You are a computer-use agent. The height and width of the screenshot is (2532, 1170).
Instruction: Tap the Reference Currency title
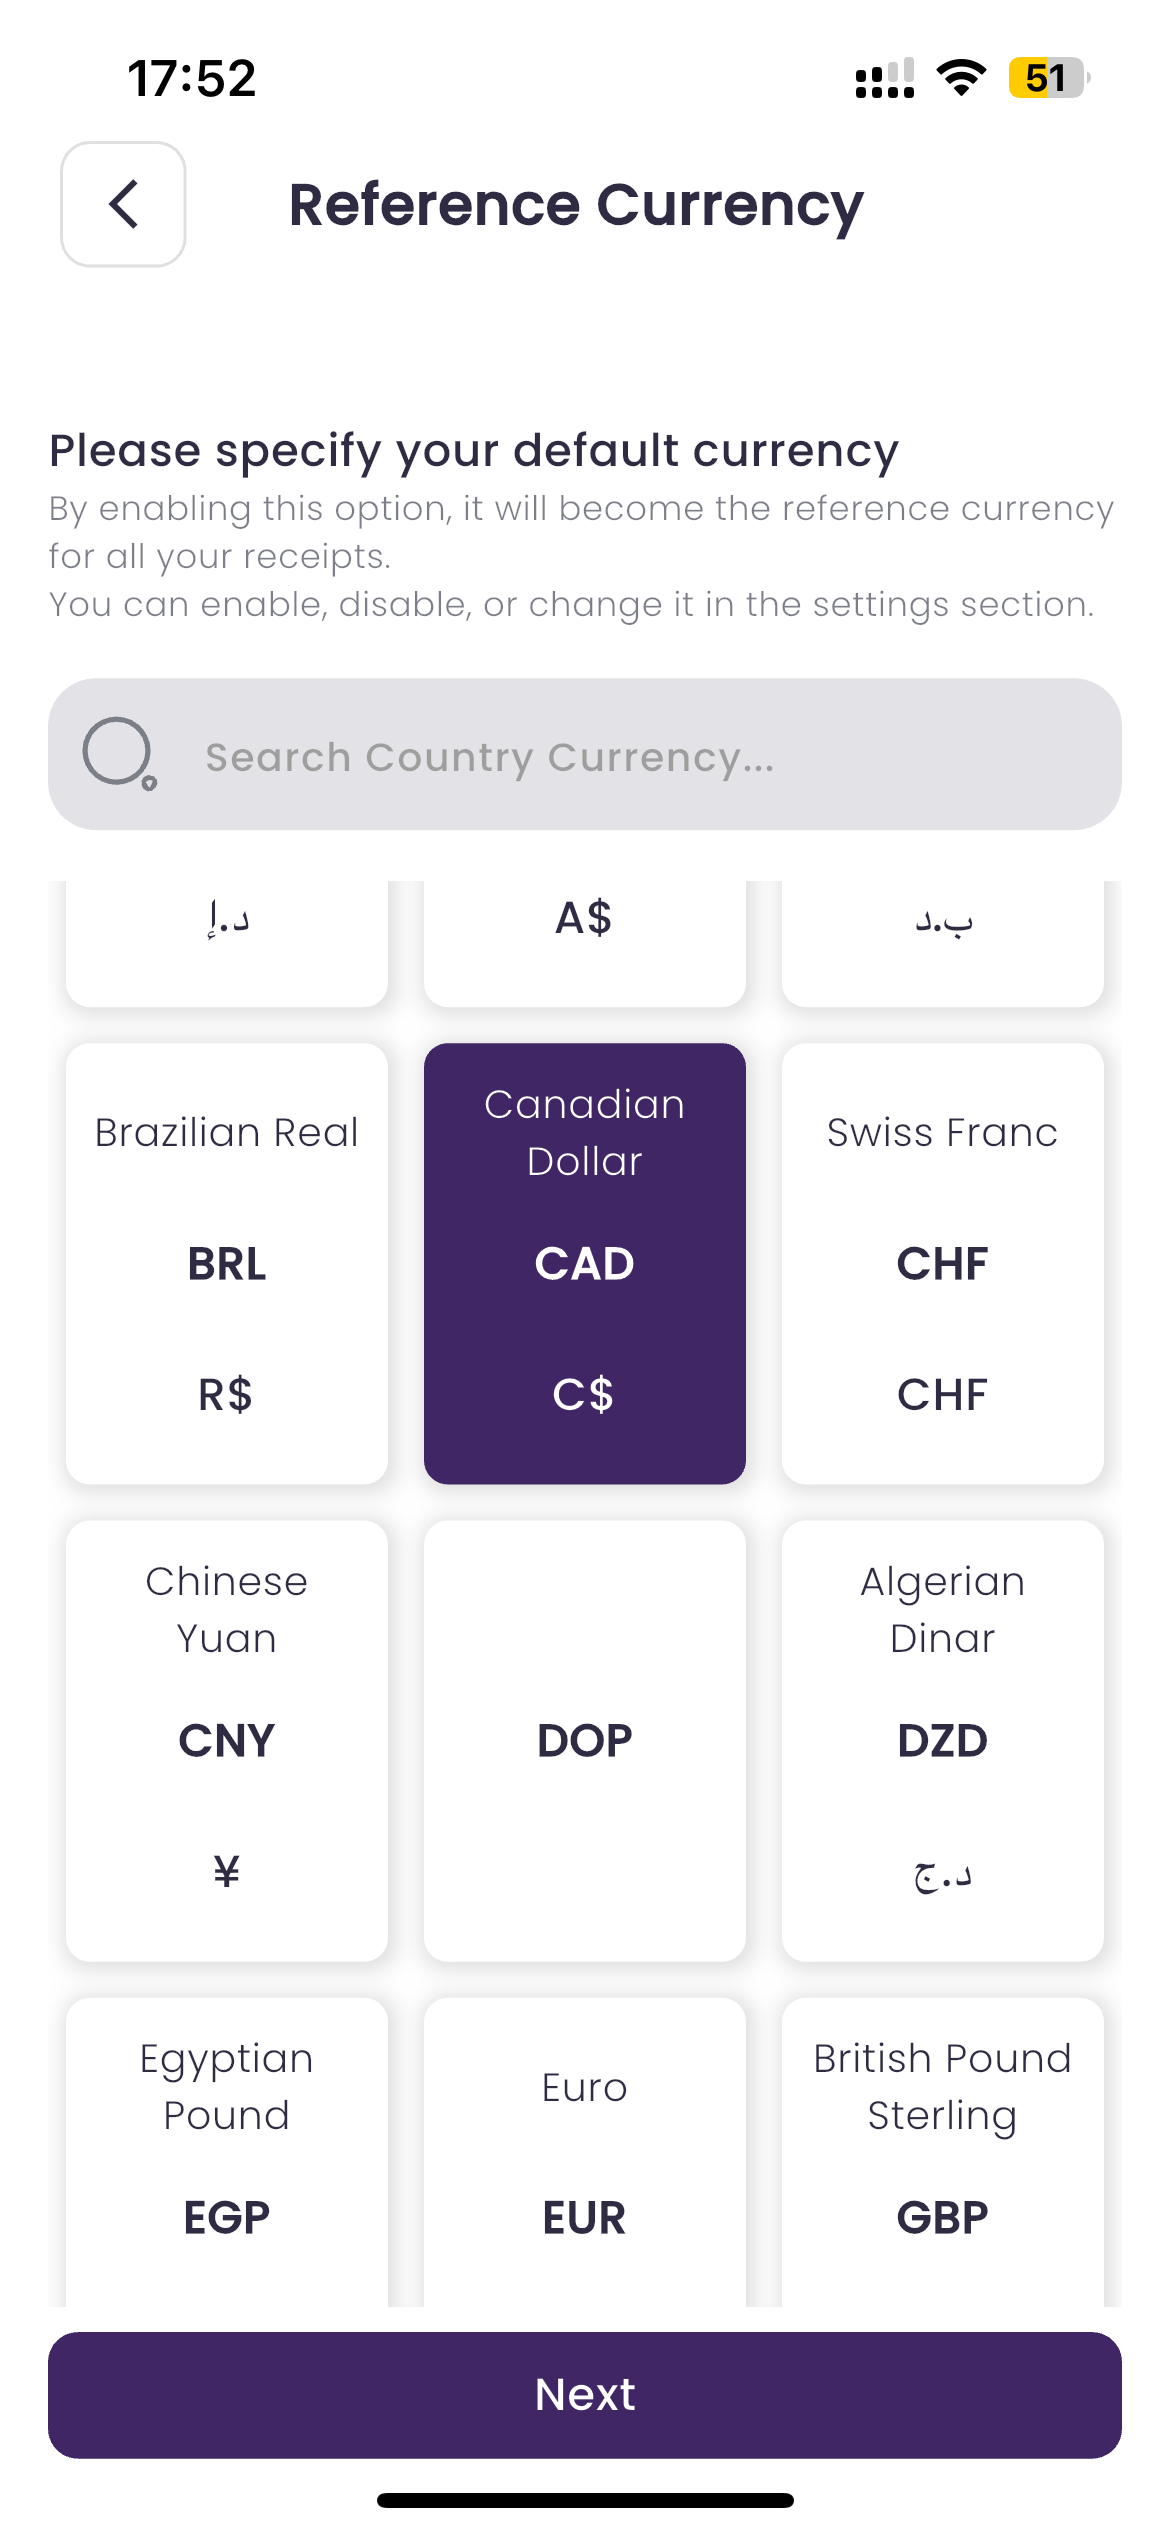tap(576, 205)
